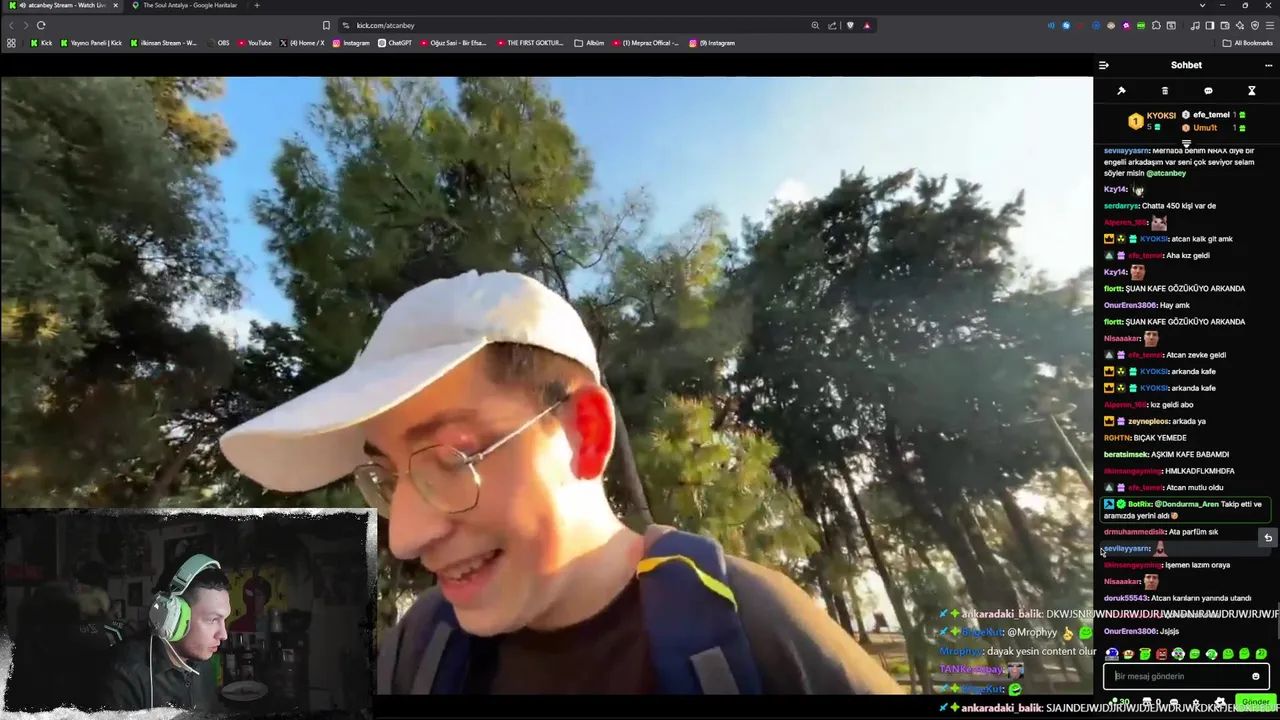The image size is (1280, 720).
Task: Click the reply icon beside seviiayyasrn message
Action: (x=1268, y=538)
